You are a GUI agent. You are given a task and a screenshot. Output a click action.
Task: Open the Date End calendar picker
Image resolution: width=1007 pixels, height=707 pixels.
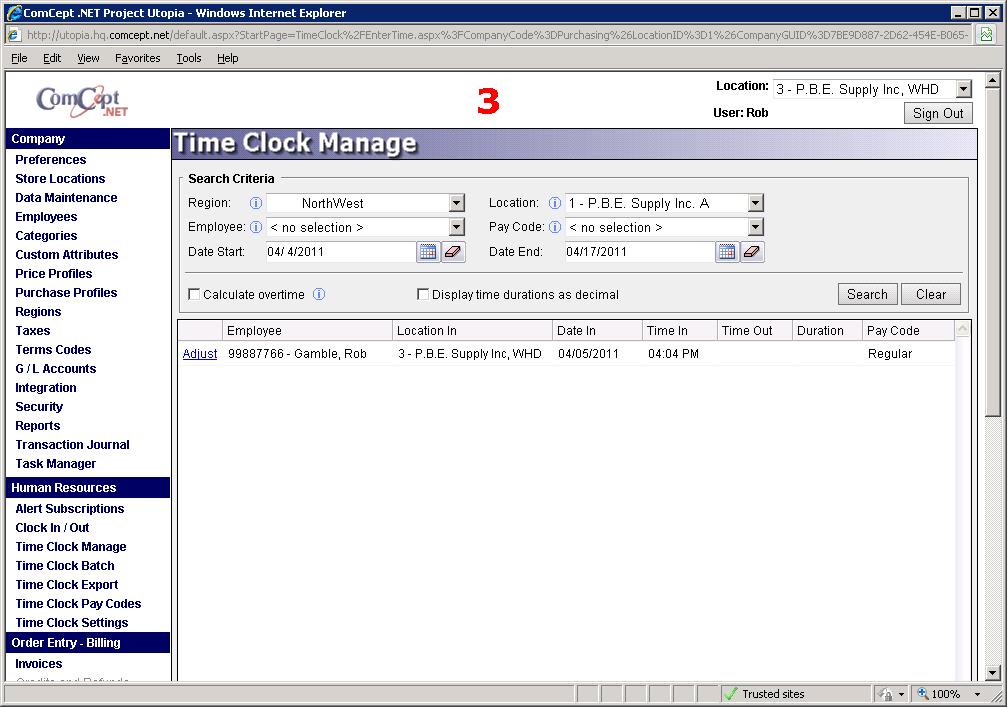pos(727,252)
